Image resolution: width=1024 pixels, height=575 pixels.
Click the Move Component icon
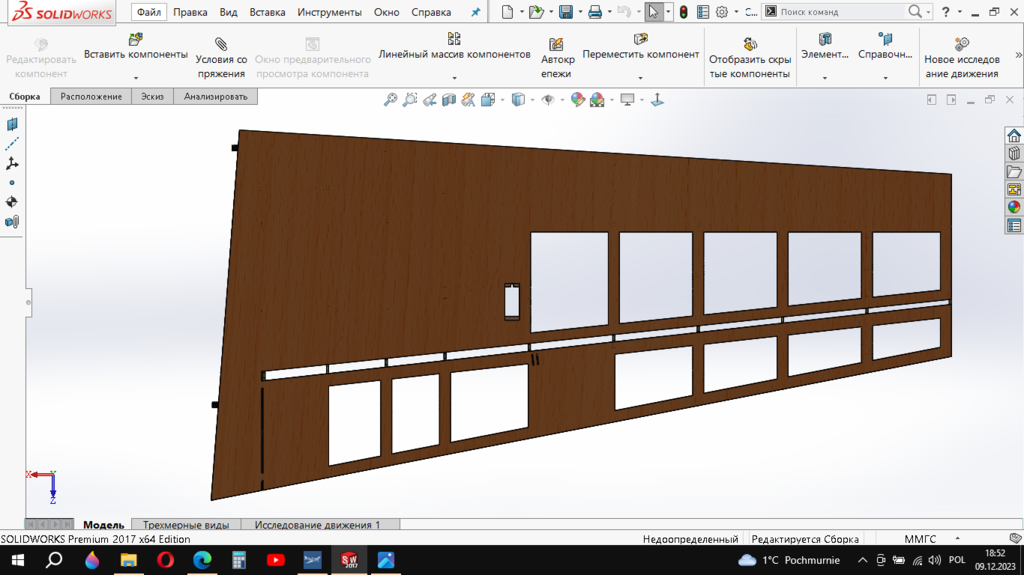point(640,39)
